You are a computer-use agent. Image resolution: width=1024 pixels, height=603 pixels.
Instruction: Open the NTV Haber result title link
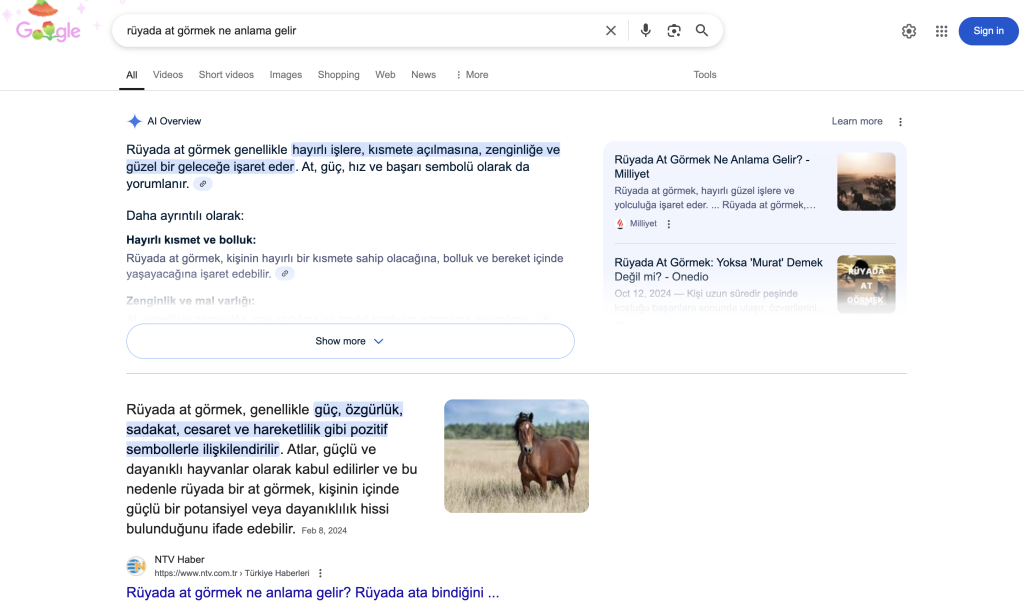point(312,593)
